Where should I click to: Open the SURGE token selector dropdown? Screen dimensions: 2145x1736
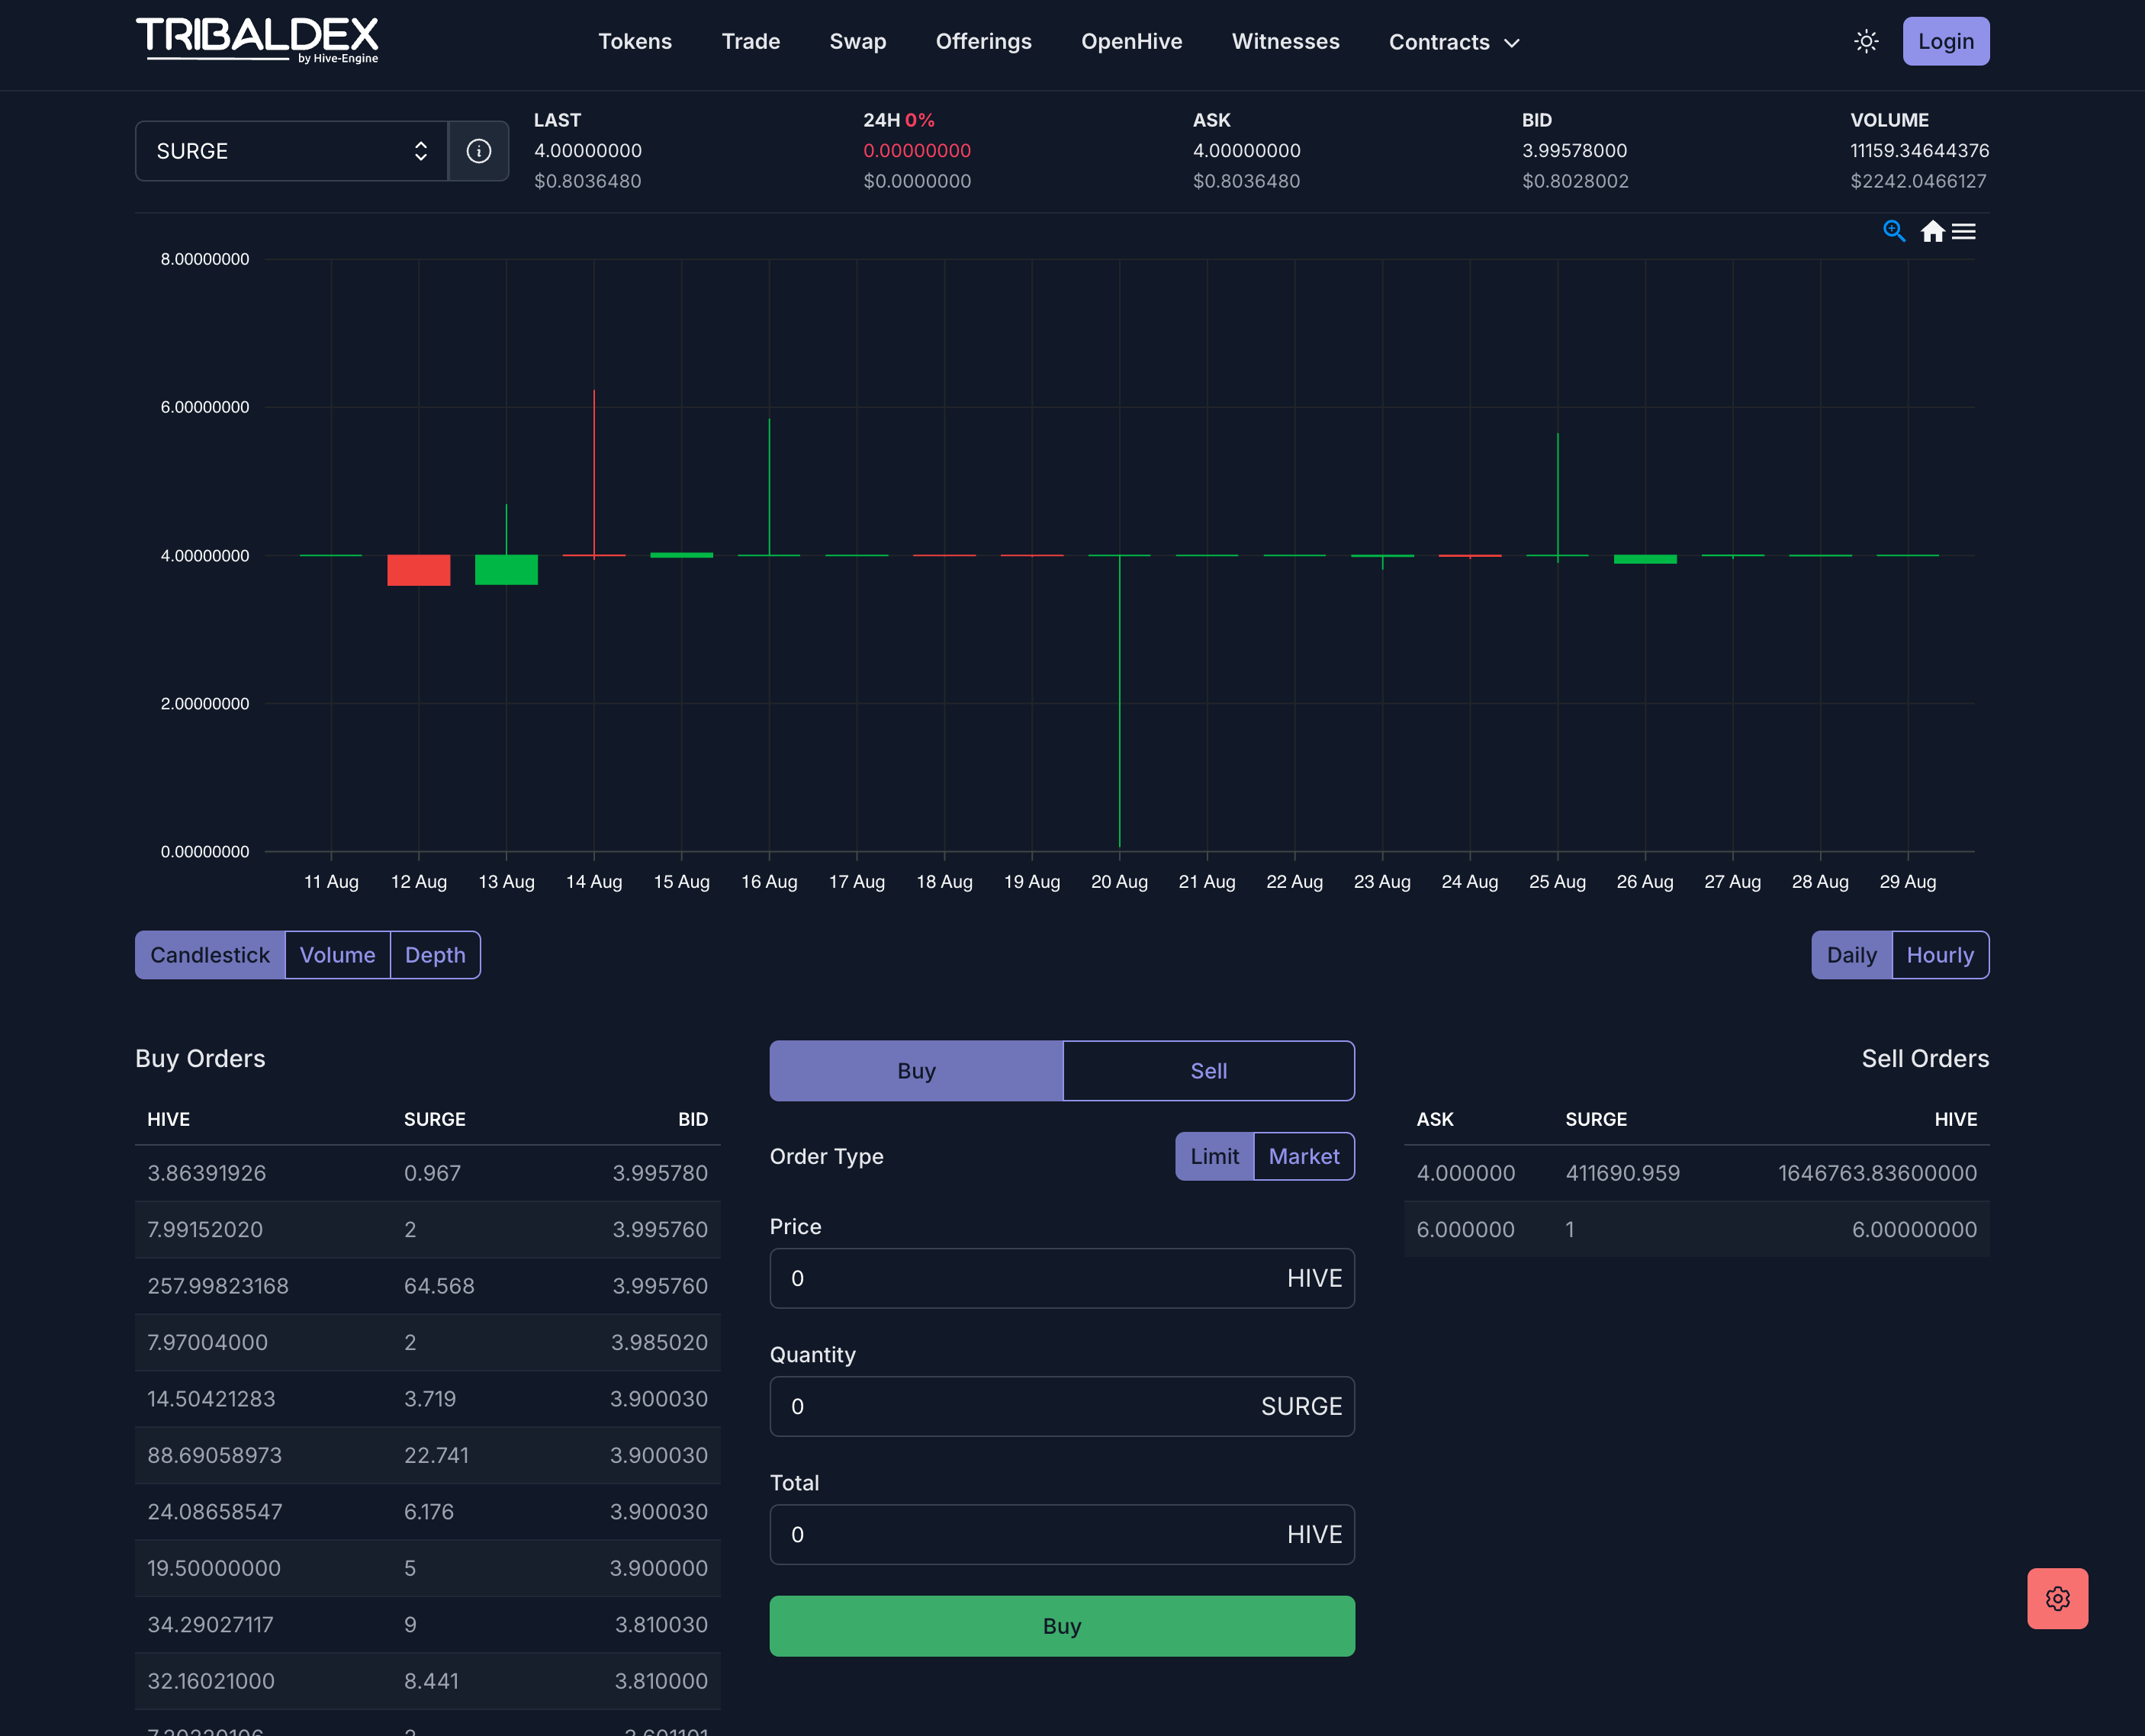[x=291, y=151]
